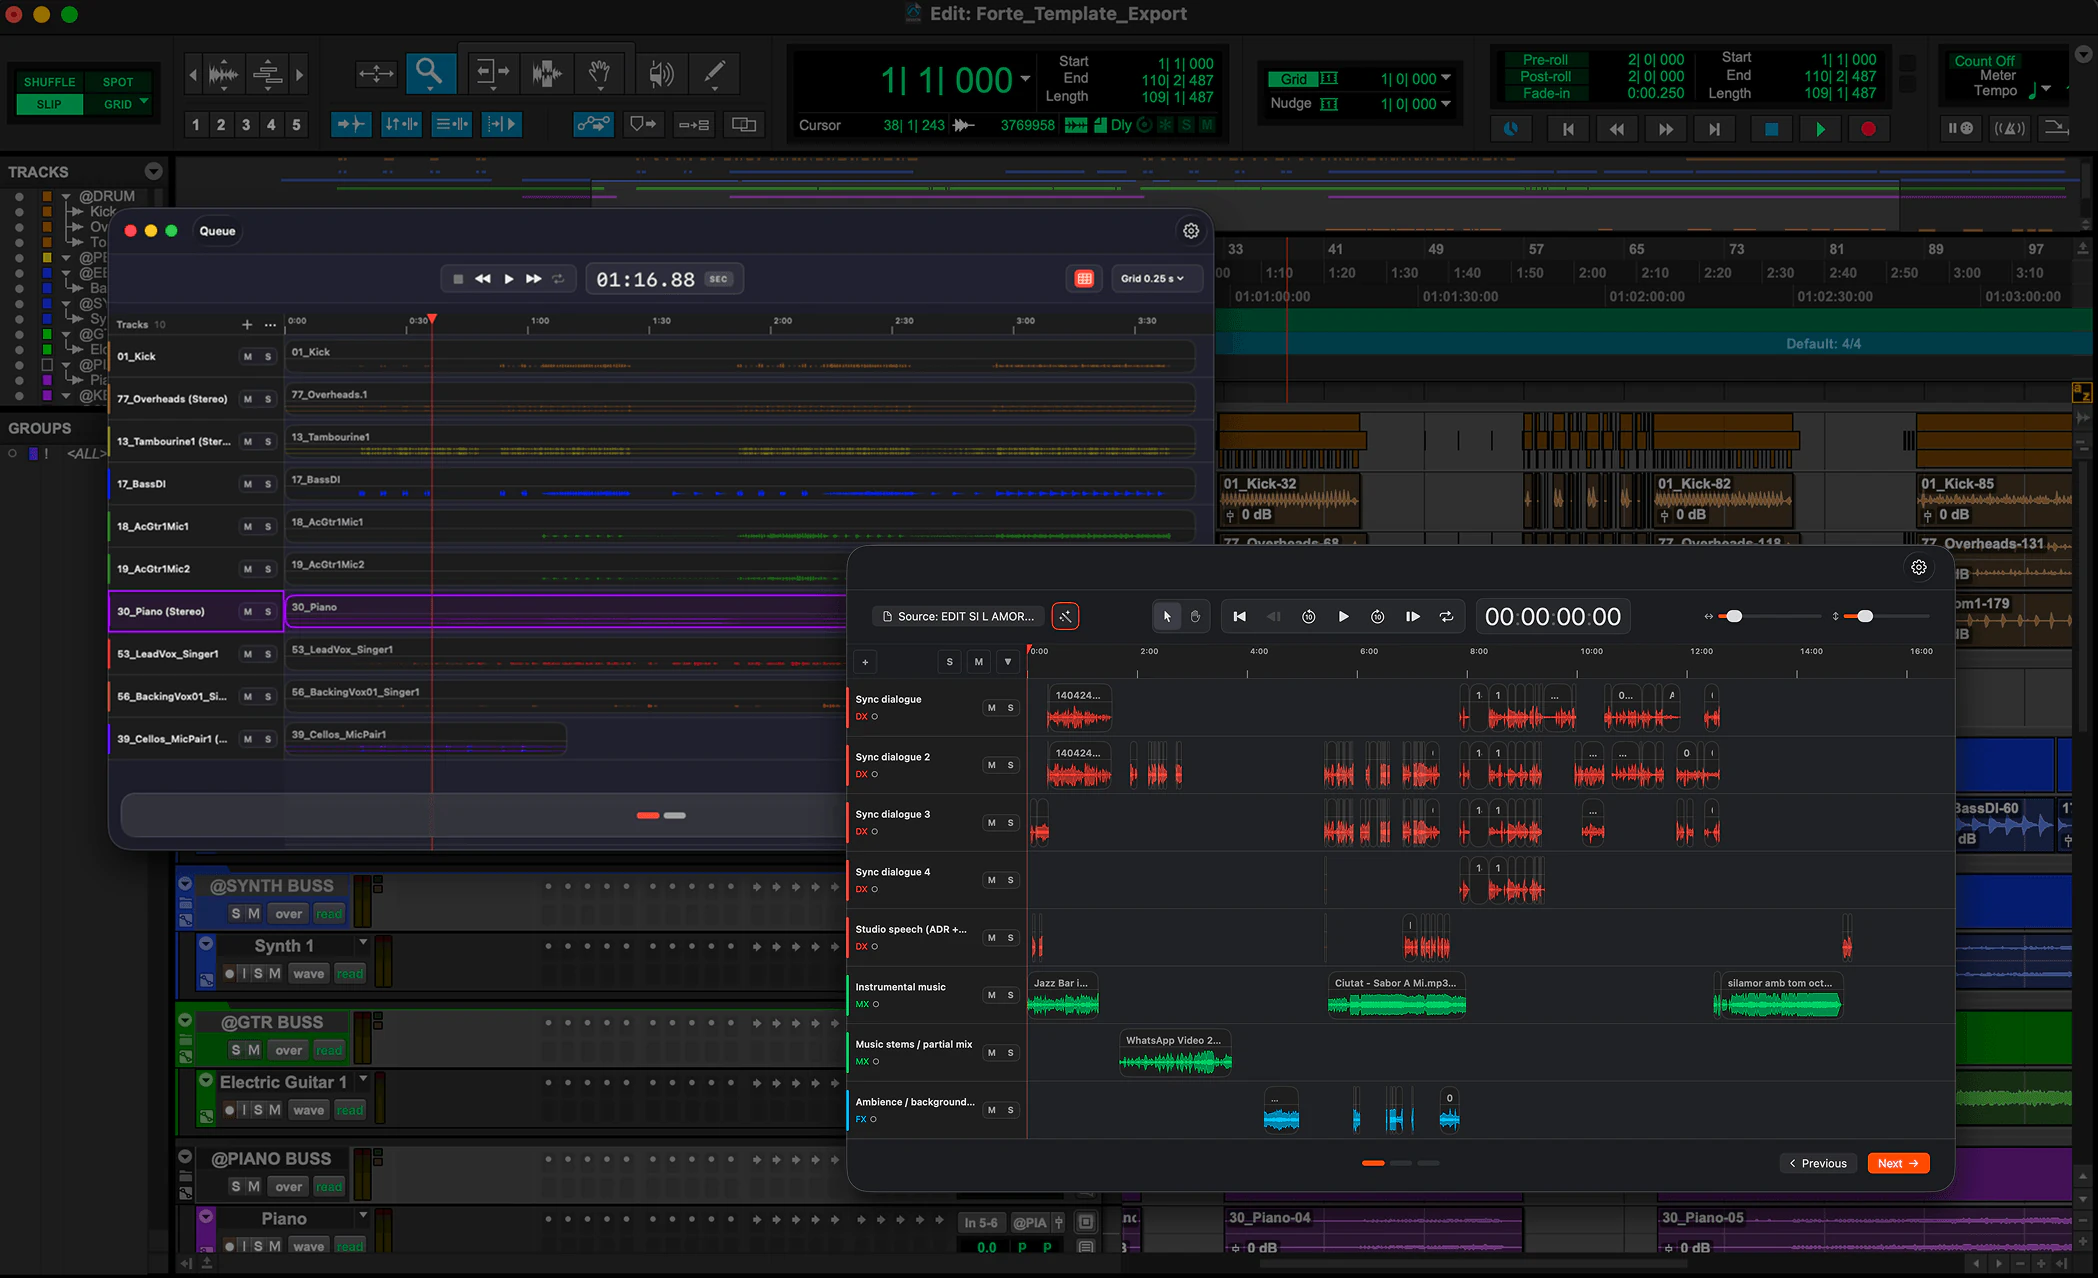Open main counter format dropdown arrow

[x=1025, y=79]
